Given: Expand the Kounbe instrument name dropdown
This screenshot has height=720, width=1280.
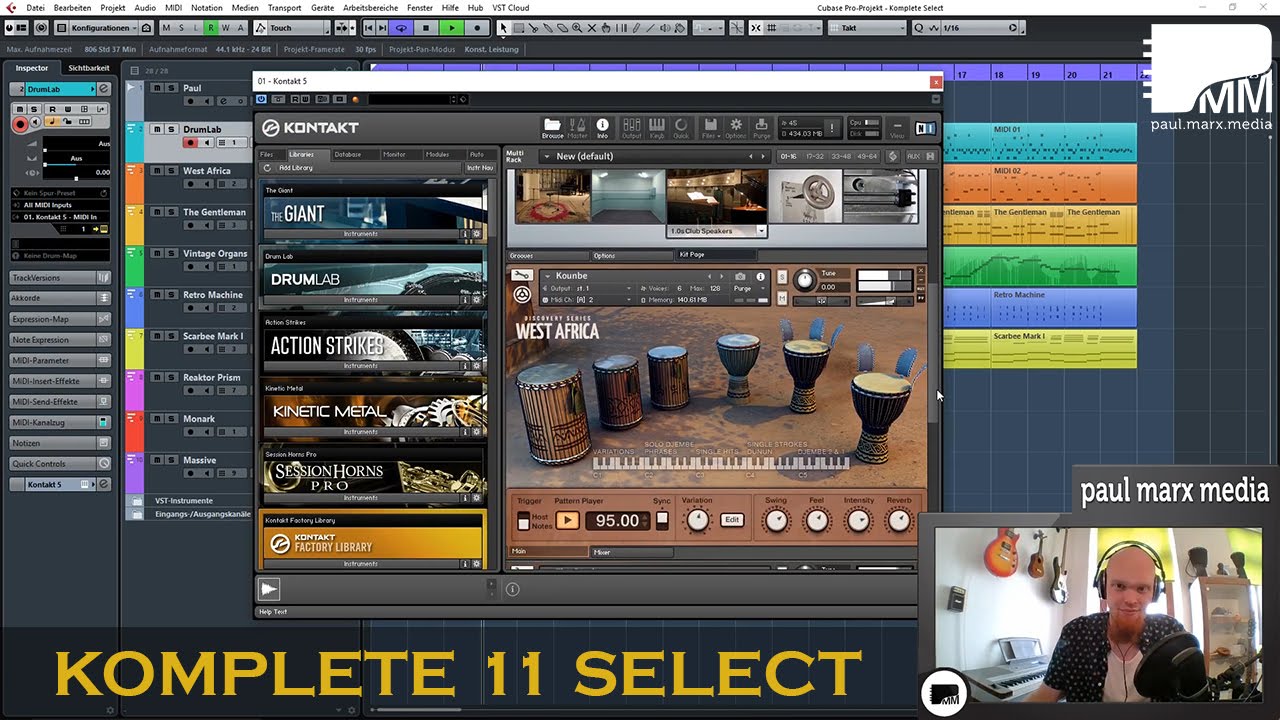Looking at the screenshot, I should click(x=547, y=276).
